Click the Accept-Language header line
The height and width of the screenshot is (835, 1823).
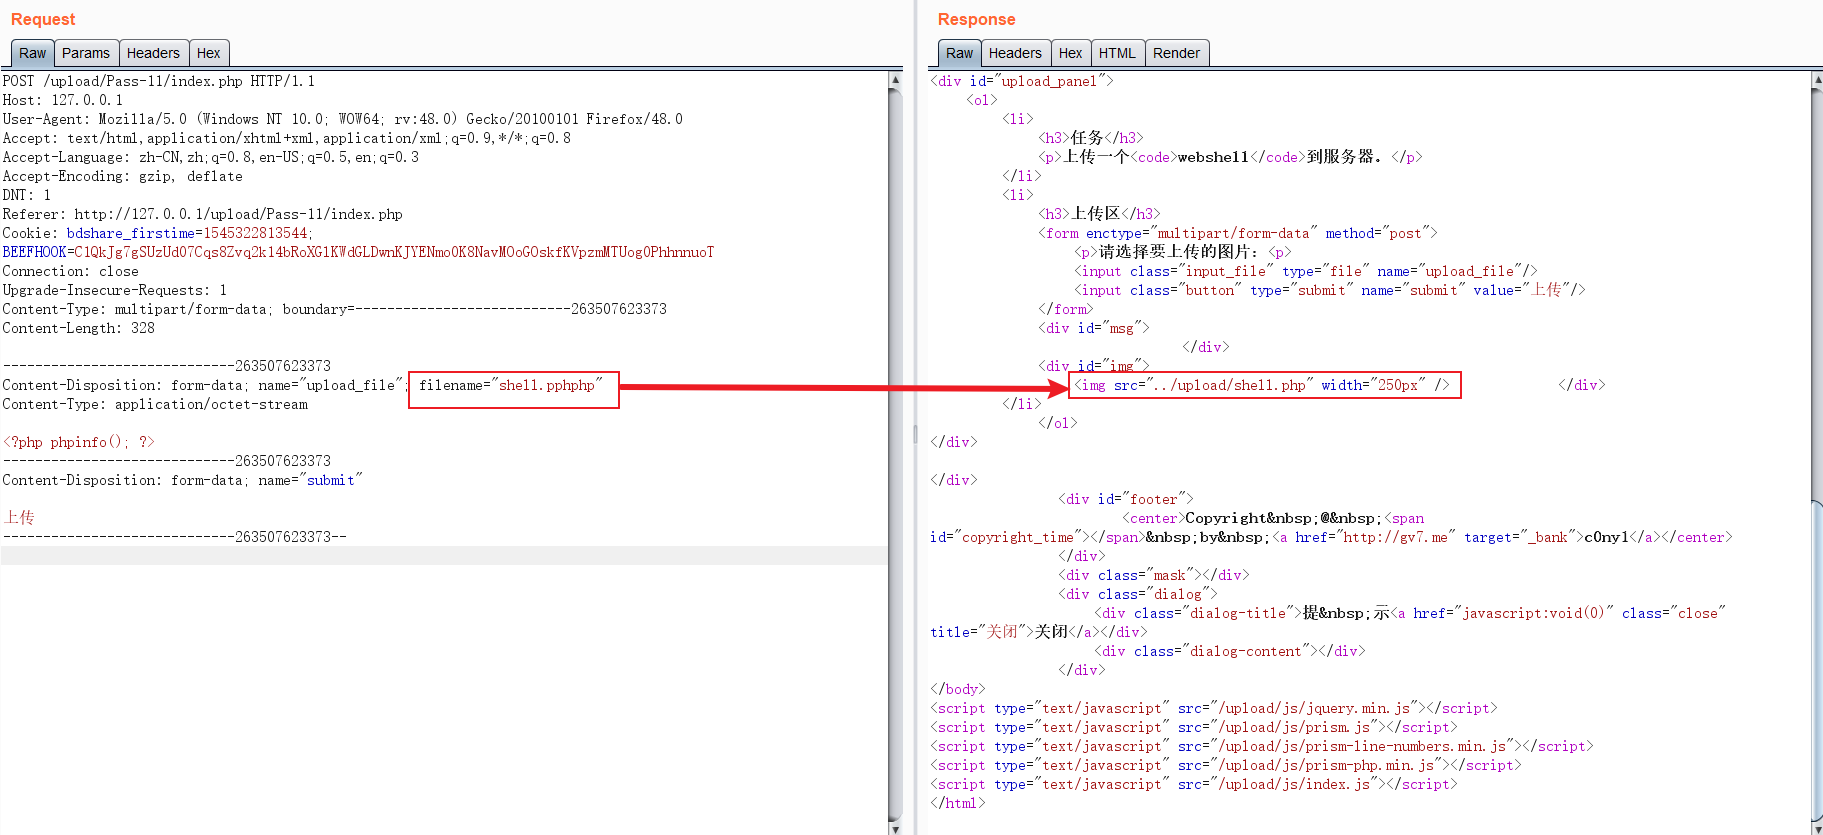[x=211, y=157]
